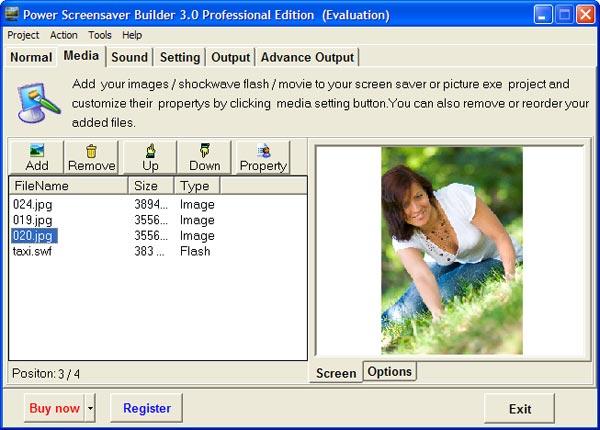Image resolution: width=600 pixels, height=430 pixels.
Task: Sort the list by the Size column header
Action: pyautogui.click(x=151, y=186)
